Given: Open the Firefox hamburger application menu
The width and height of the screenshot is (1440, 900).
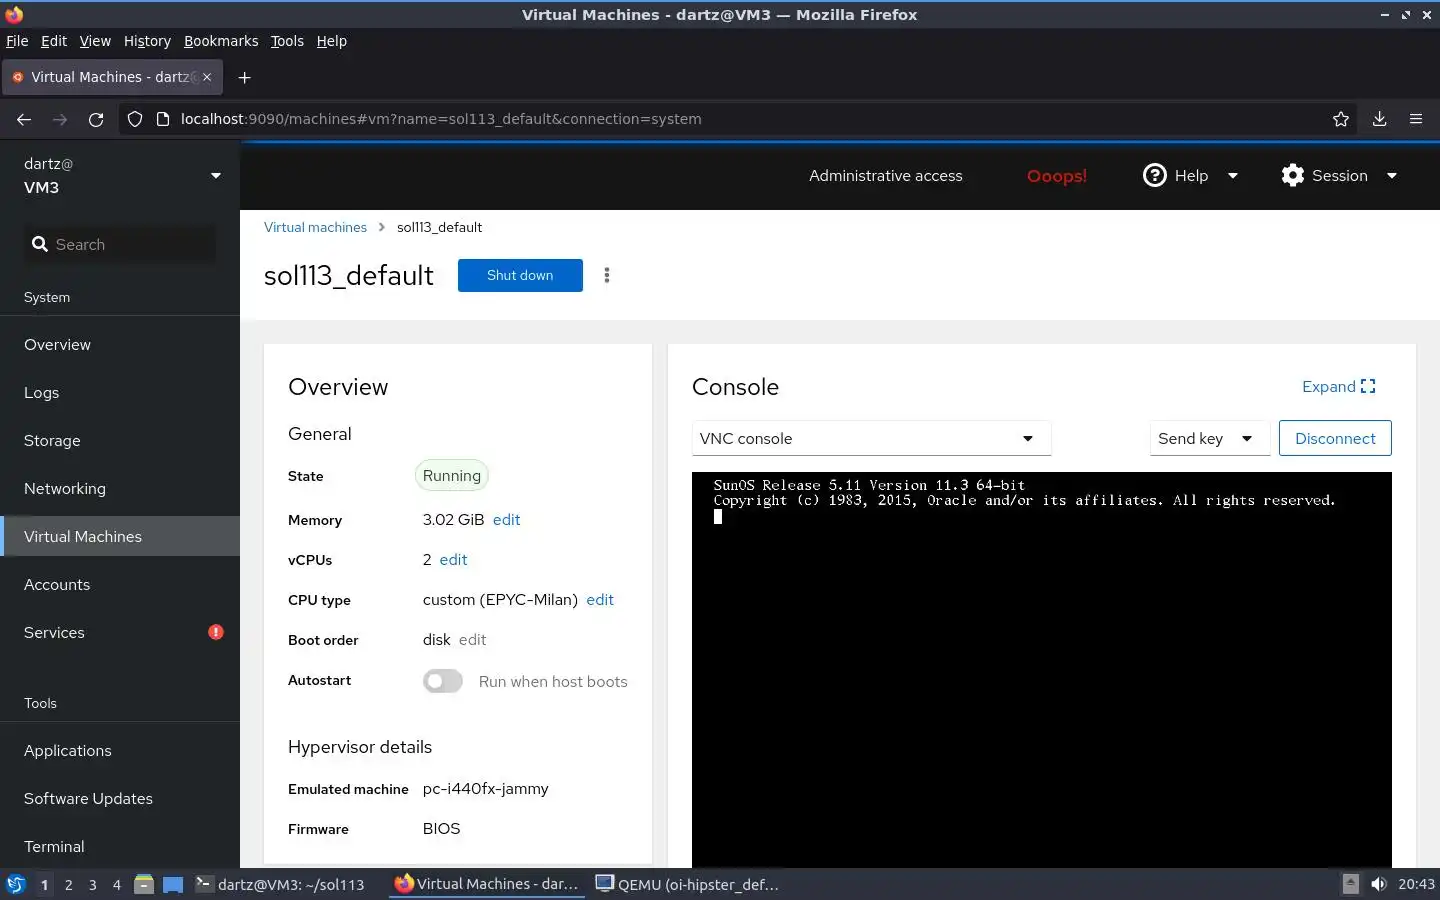Looking at the screenshot, I should click(x=1416, y=119).
